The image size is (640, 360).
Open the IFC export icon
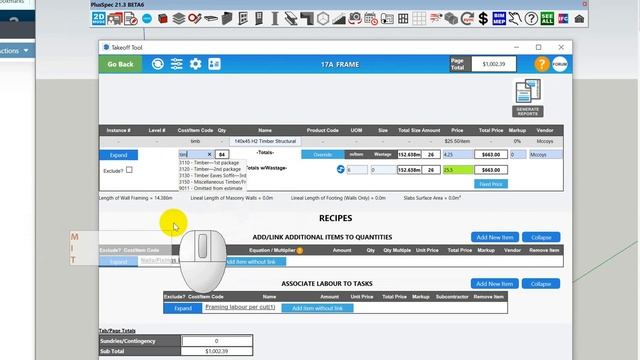[563, 19]
